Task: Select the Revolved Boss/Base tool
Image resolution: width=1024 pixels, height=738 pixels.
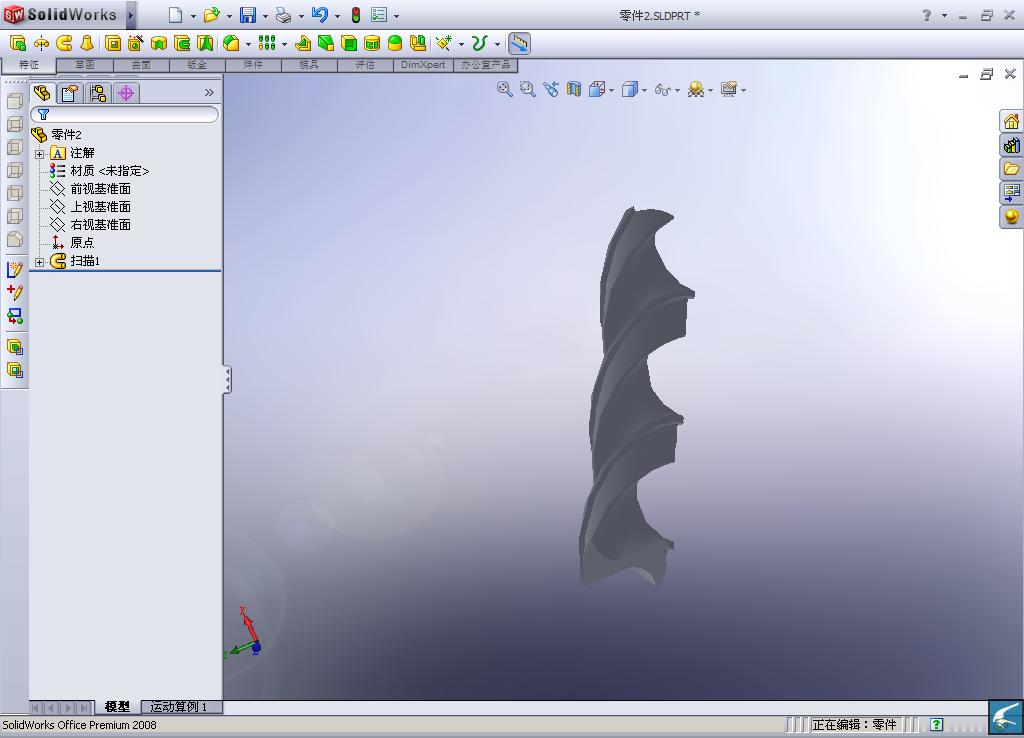Action: click(41, 44)
